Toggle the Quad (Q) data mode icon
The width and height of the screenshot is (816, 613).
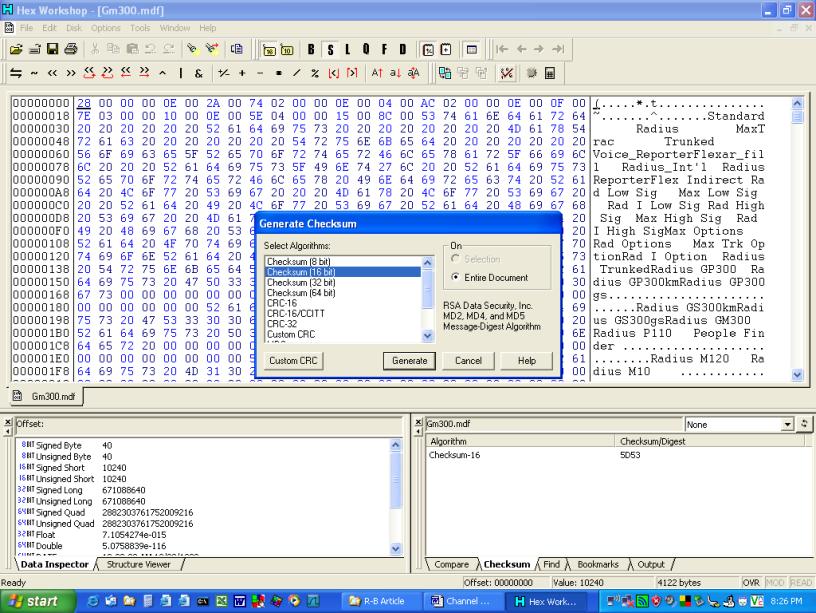pyautogui.click(x=366, y=49)
